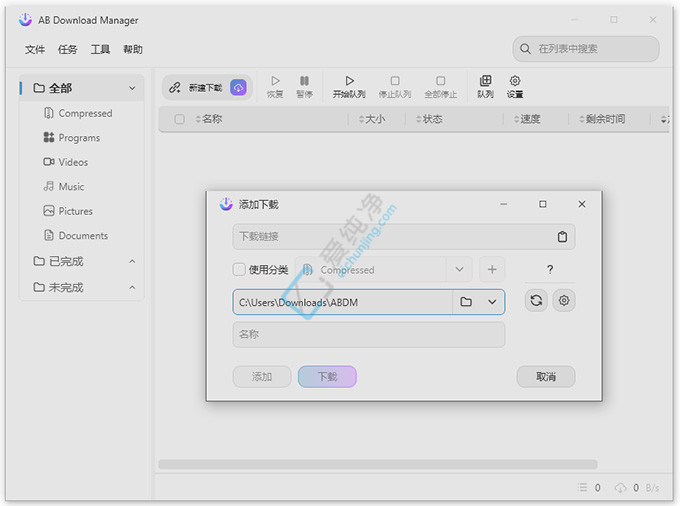680x506 pixels.
Task: Click the refresh link info icon
Action: [x=536, y=300]
